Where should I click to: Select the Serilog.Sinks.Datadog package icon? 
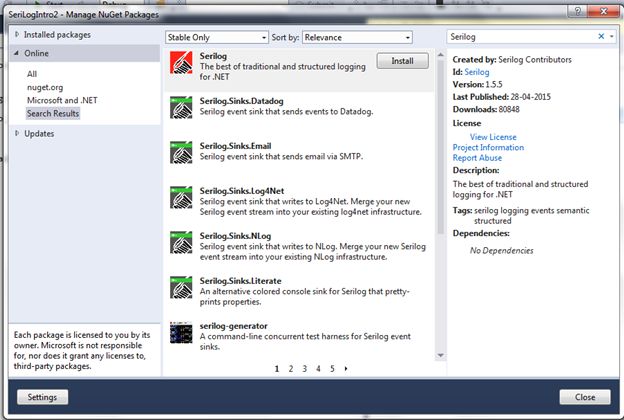181,107
